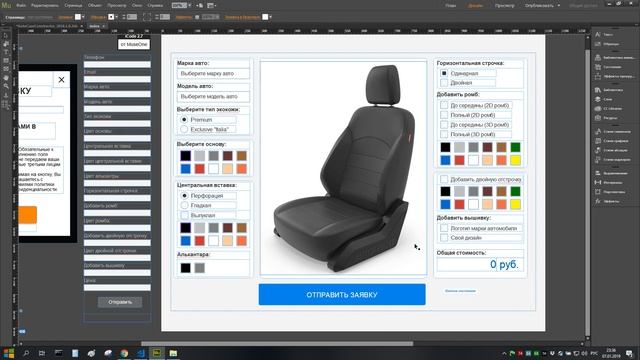
Task: Click the car seat preview image
Action: [x=344, y=168]
